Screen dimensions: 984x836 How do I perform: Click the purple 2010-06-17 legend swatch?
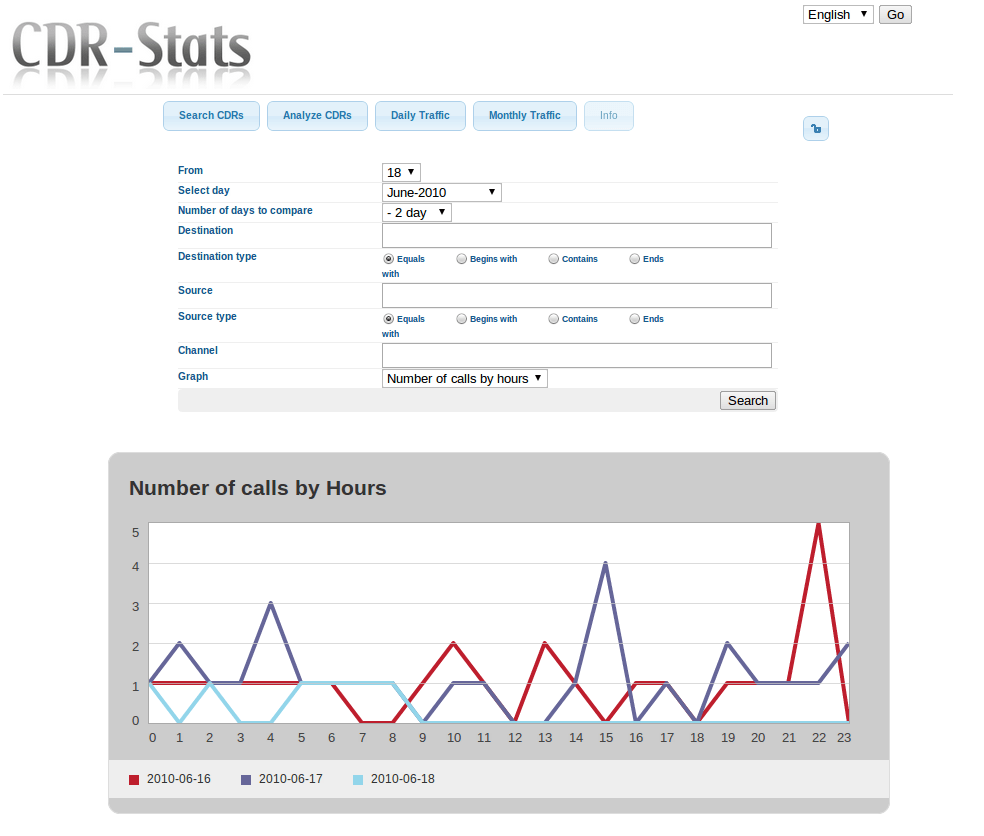coord(246,780)
